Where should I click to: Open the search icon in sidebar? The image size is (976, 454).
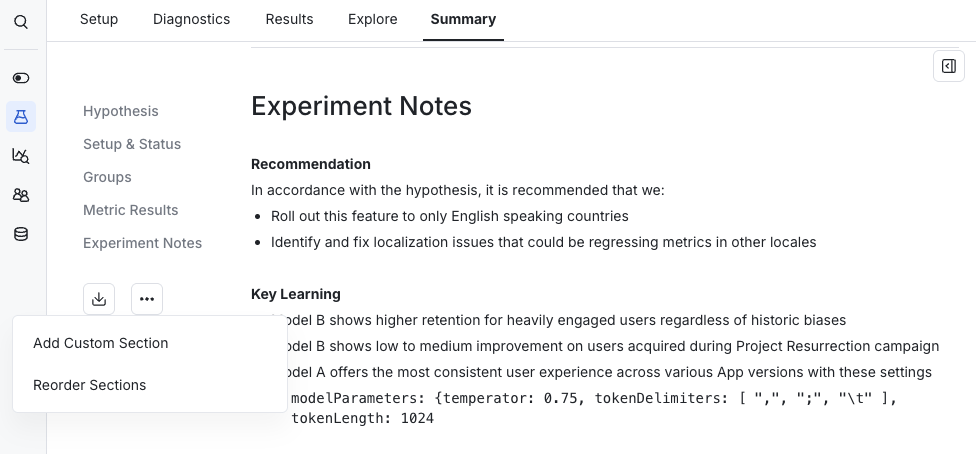coord(21,22)
